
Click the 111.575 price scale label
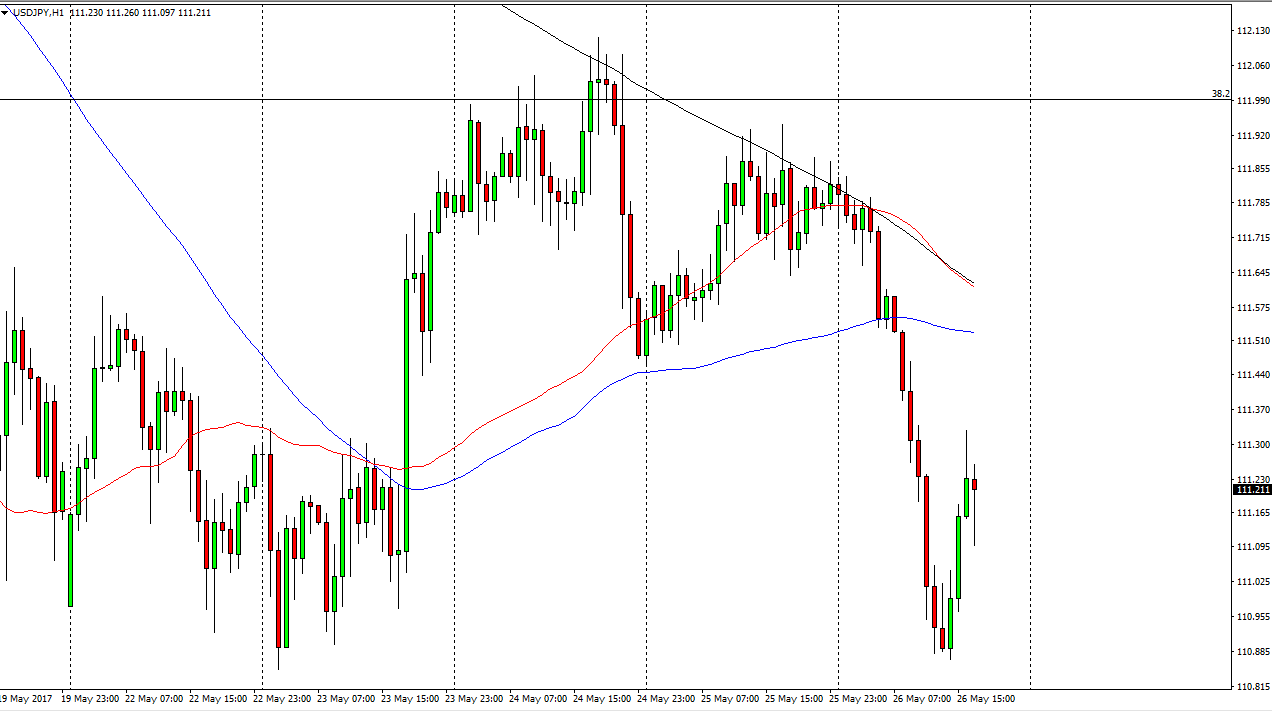[x=1252, y=307]
